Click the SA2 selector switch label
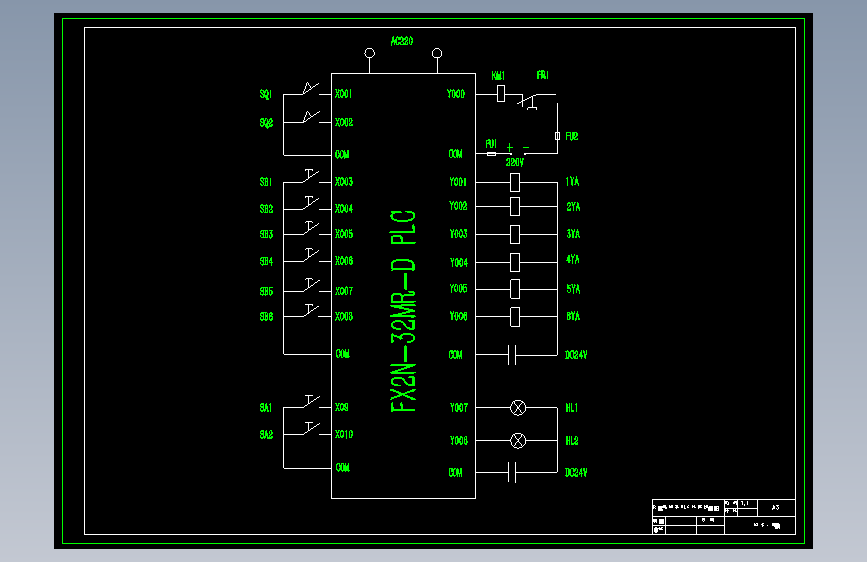The width and height of the screenshot is (867, 562). [267, 435]
